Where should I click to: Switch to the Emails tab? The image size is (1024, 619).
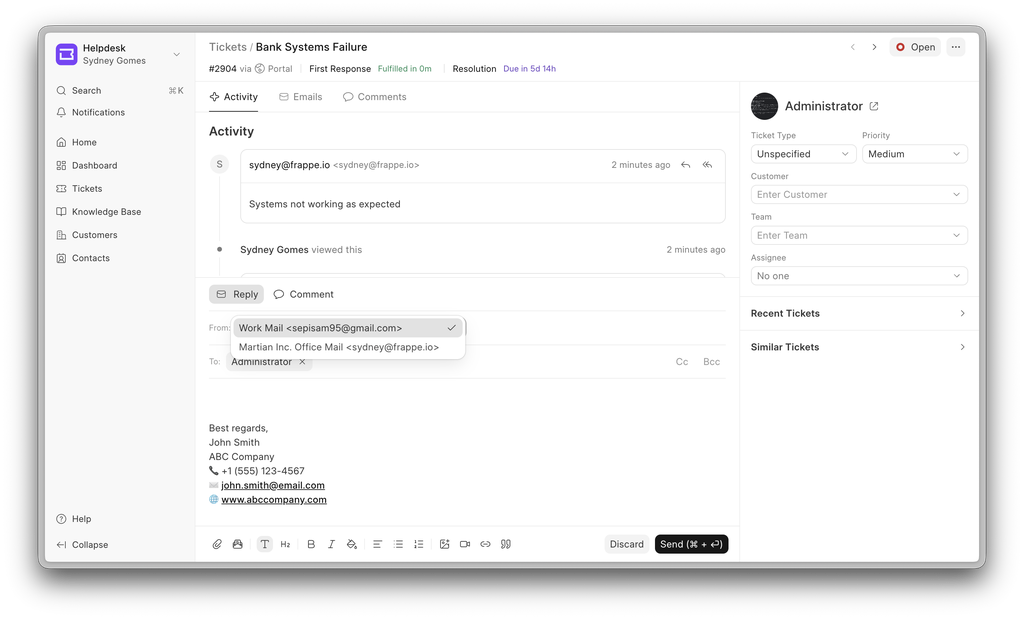point(300,97)
